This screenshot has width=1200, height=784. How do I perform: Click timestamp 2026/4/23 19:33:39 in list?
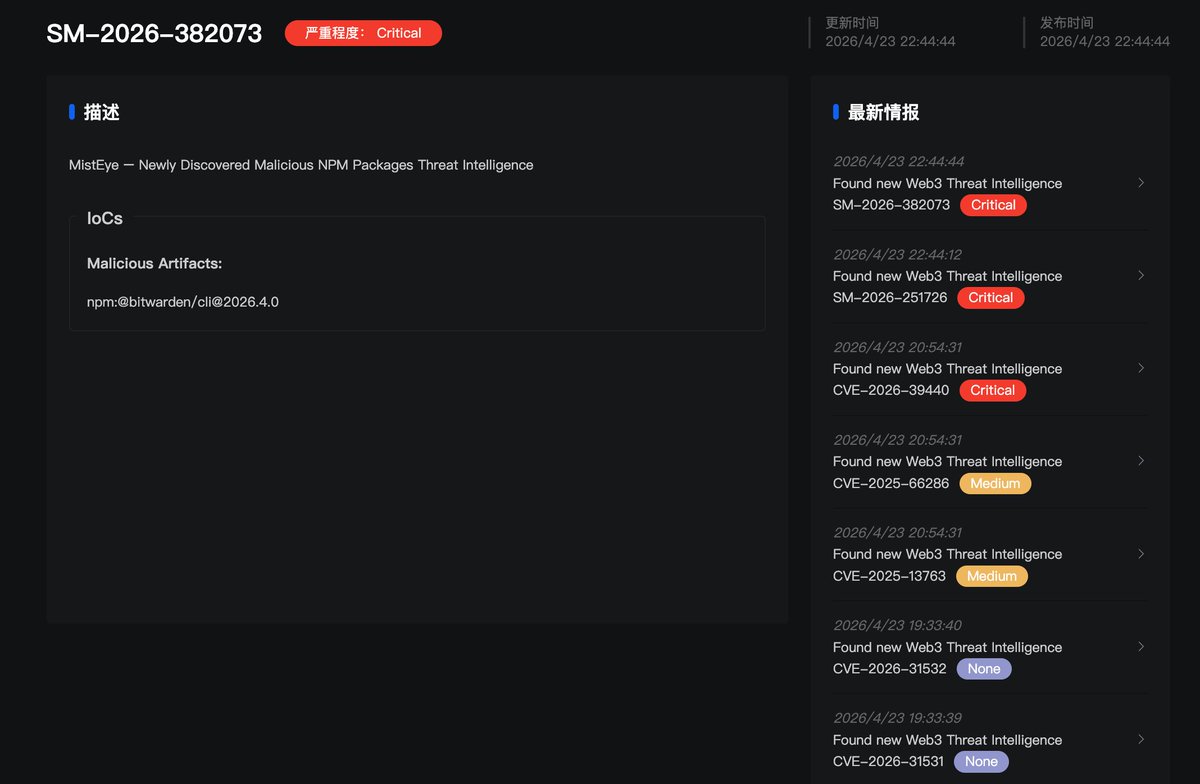[x=898, y=718]
